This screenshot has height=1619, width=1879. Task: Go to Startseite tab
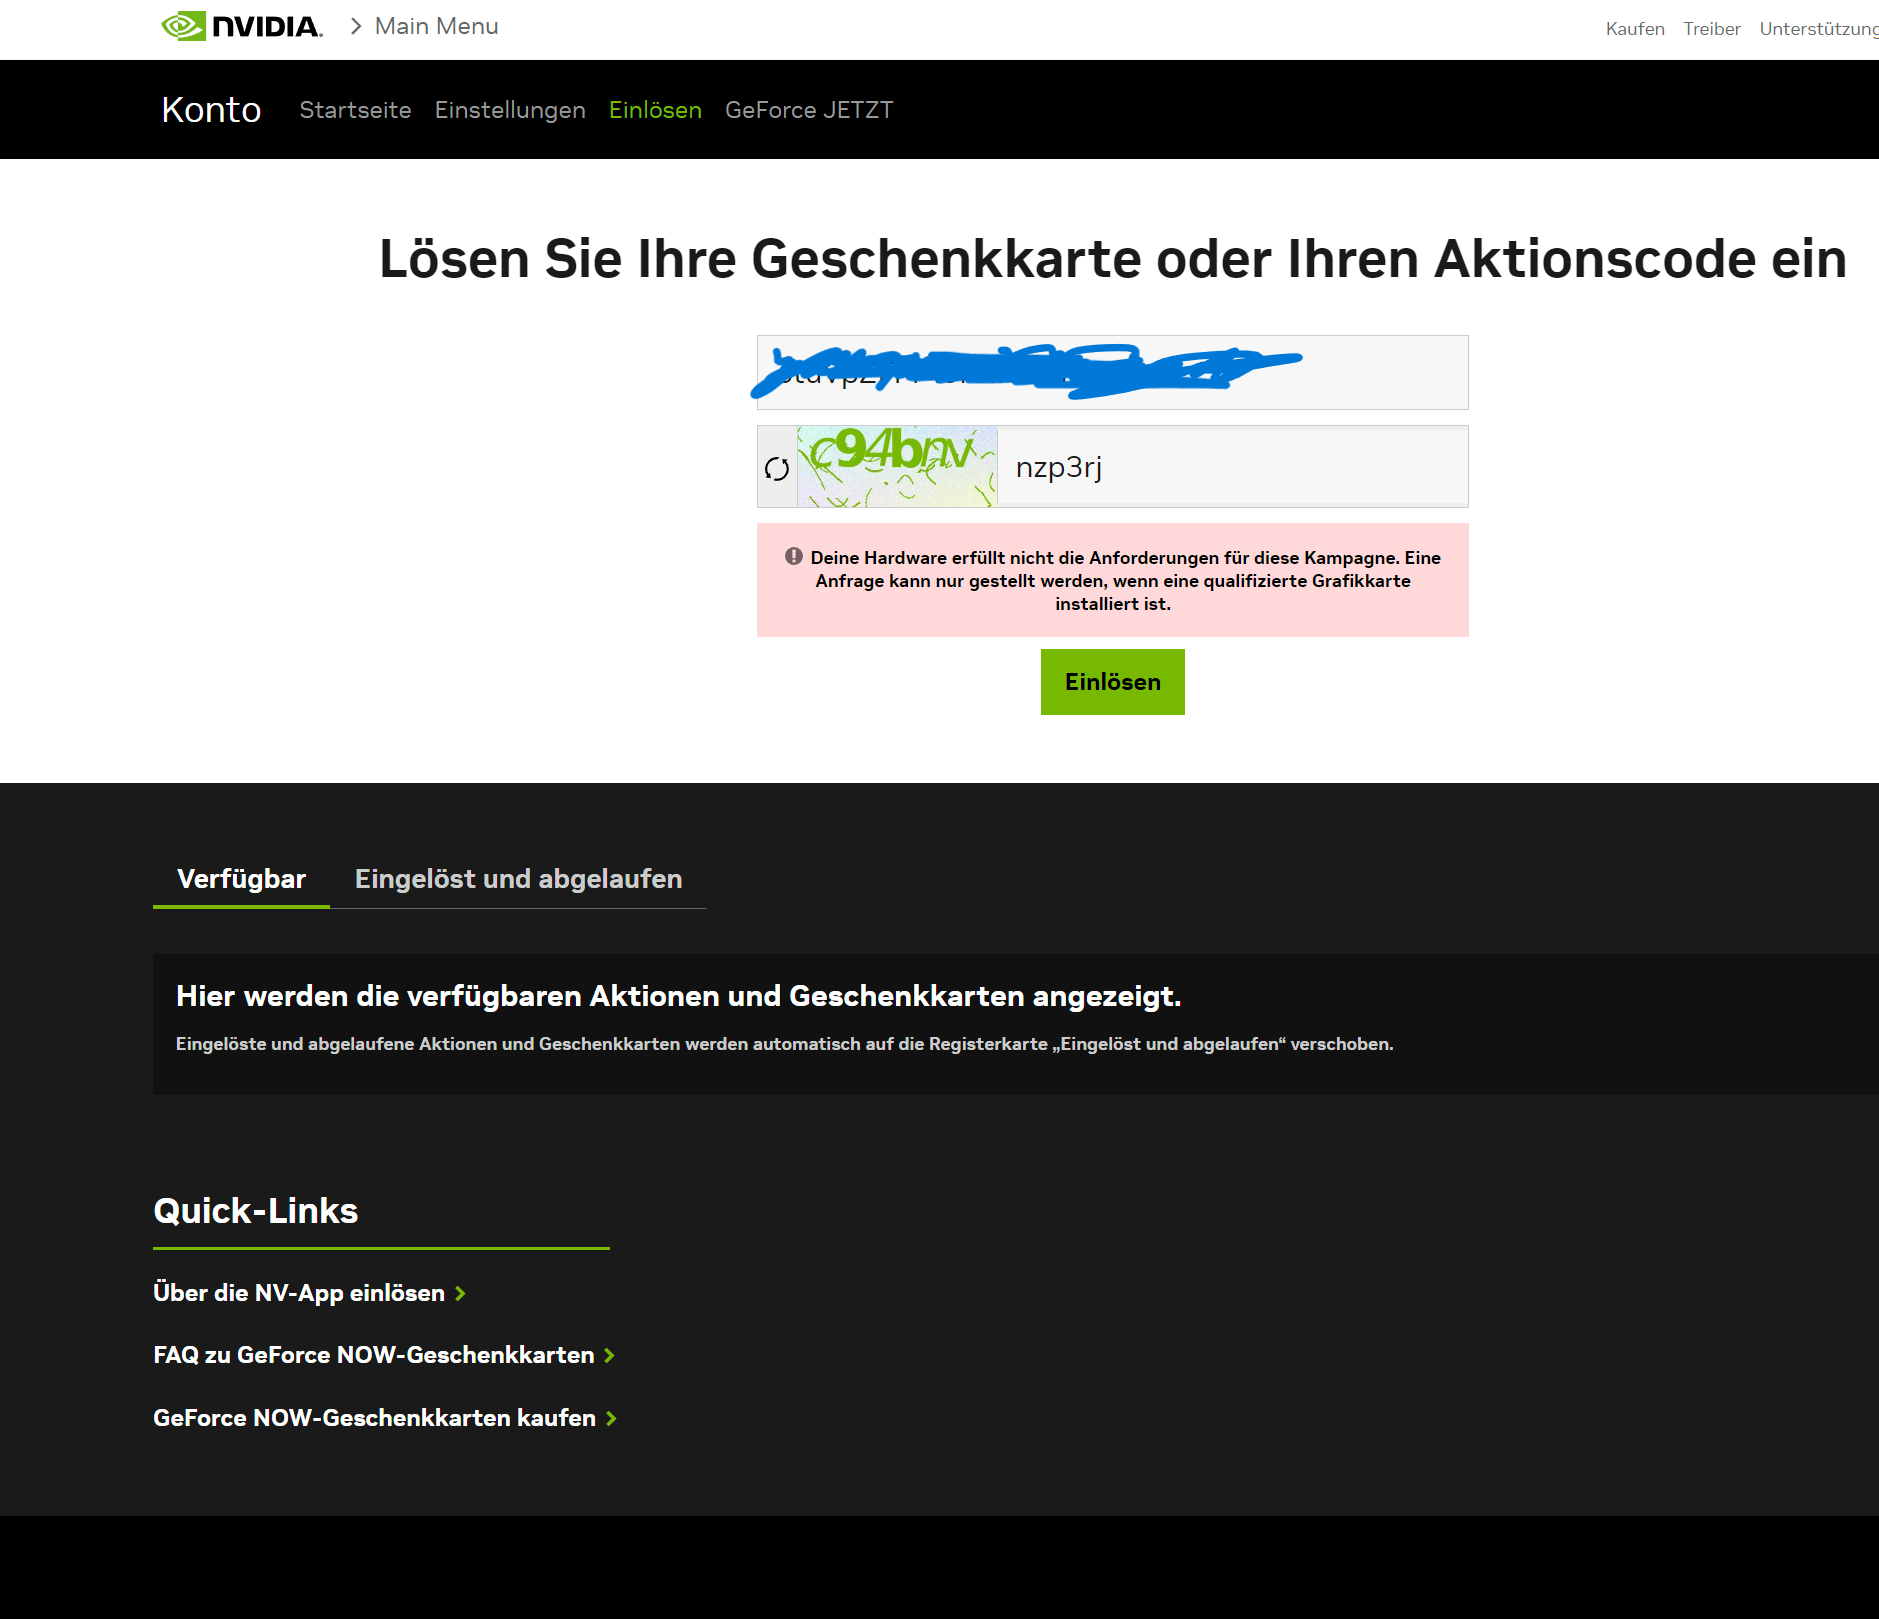coord(355,110)
